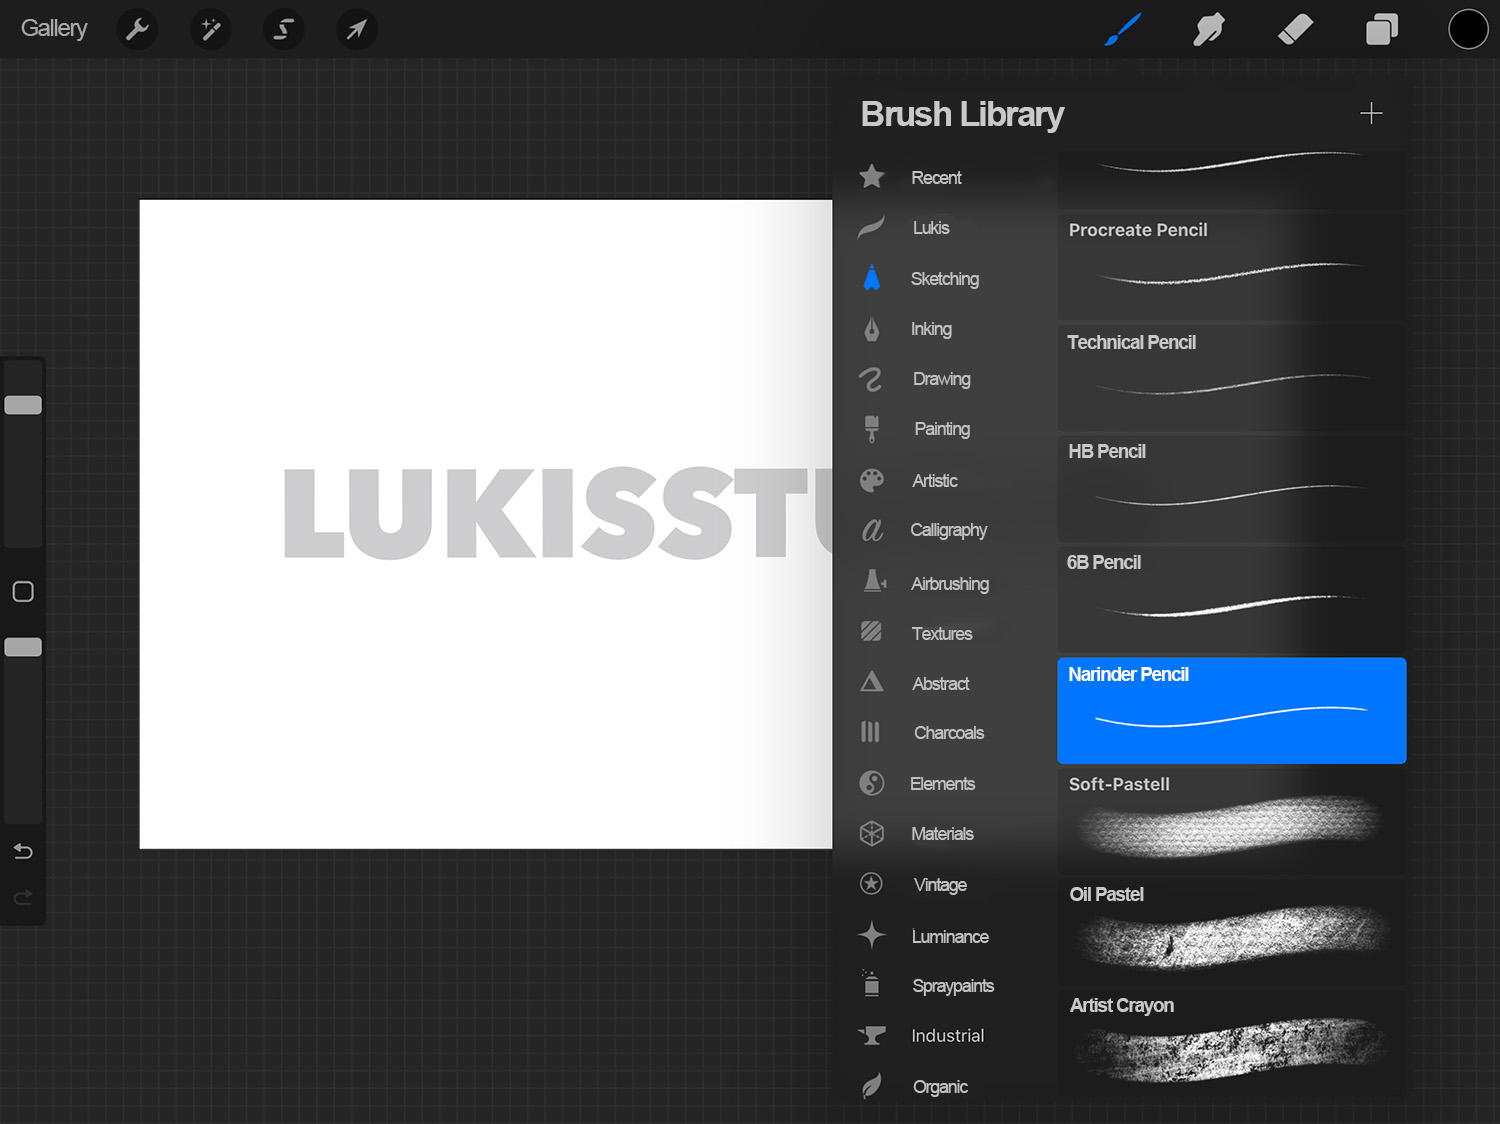The width and height of the screenshot is (1500, 1124).
Task: Activate the Transform arrow tool
Action: 356,29
